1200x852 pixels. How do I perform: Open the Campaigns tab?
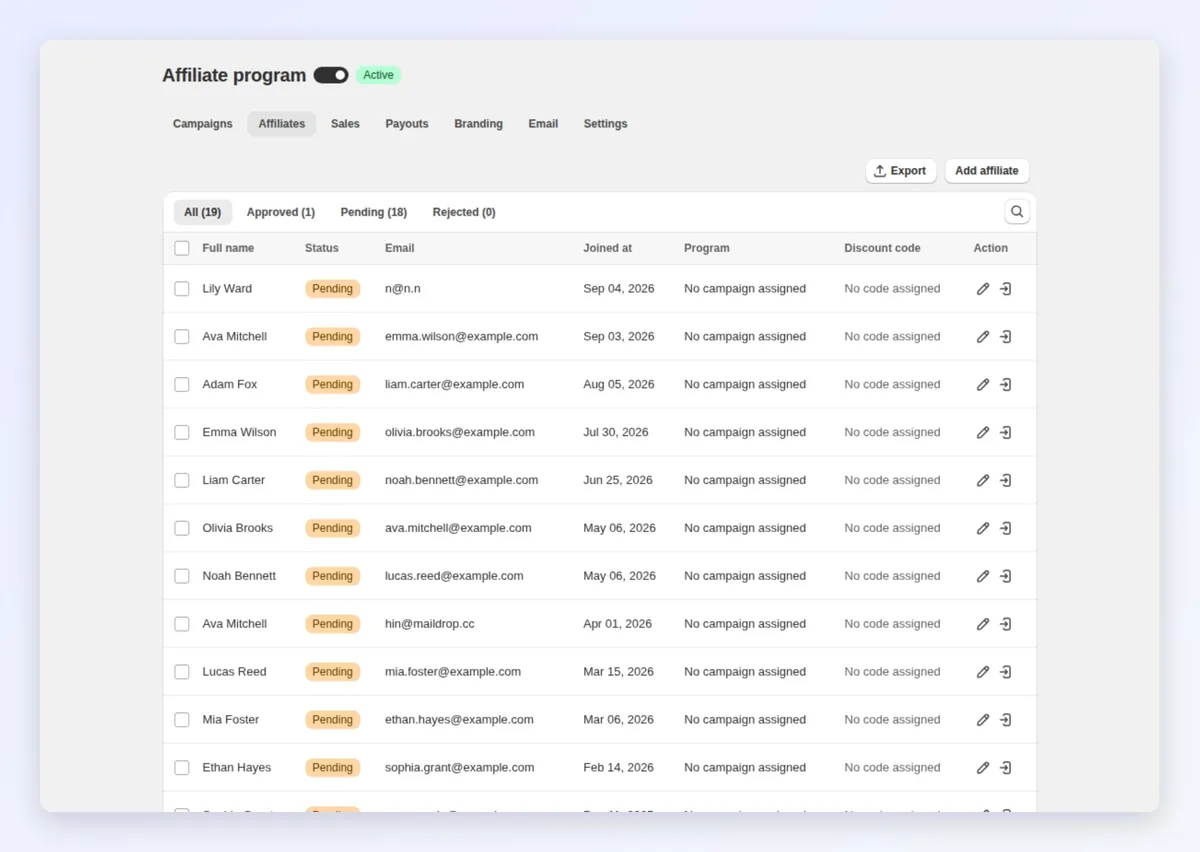[x=203, y=124]
